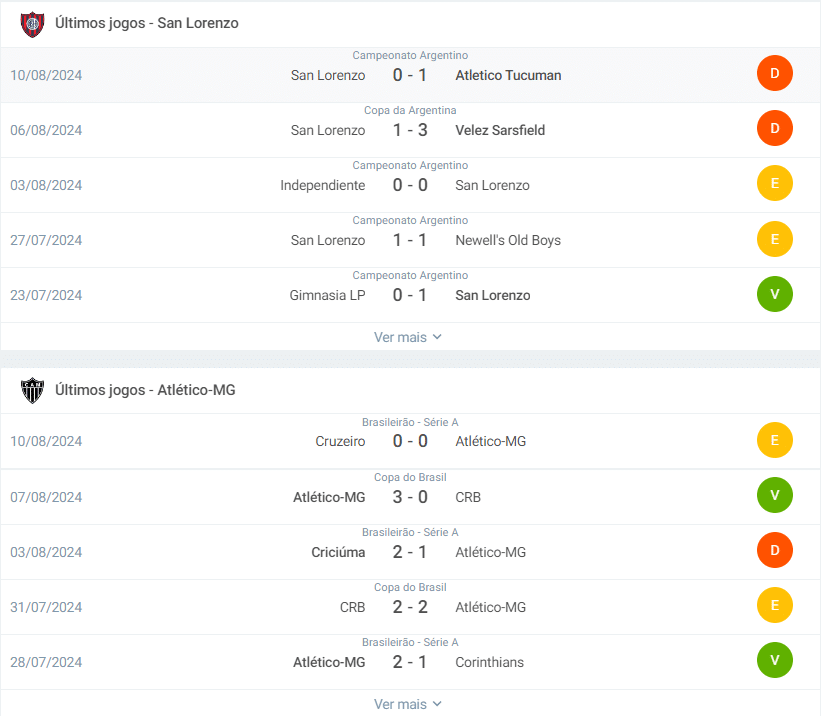Click the Atlético-MG club crest icon
Image resolution: width=821 pixels, height=716 pixels.
(32, 391)
